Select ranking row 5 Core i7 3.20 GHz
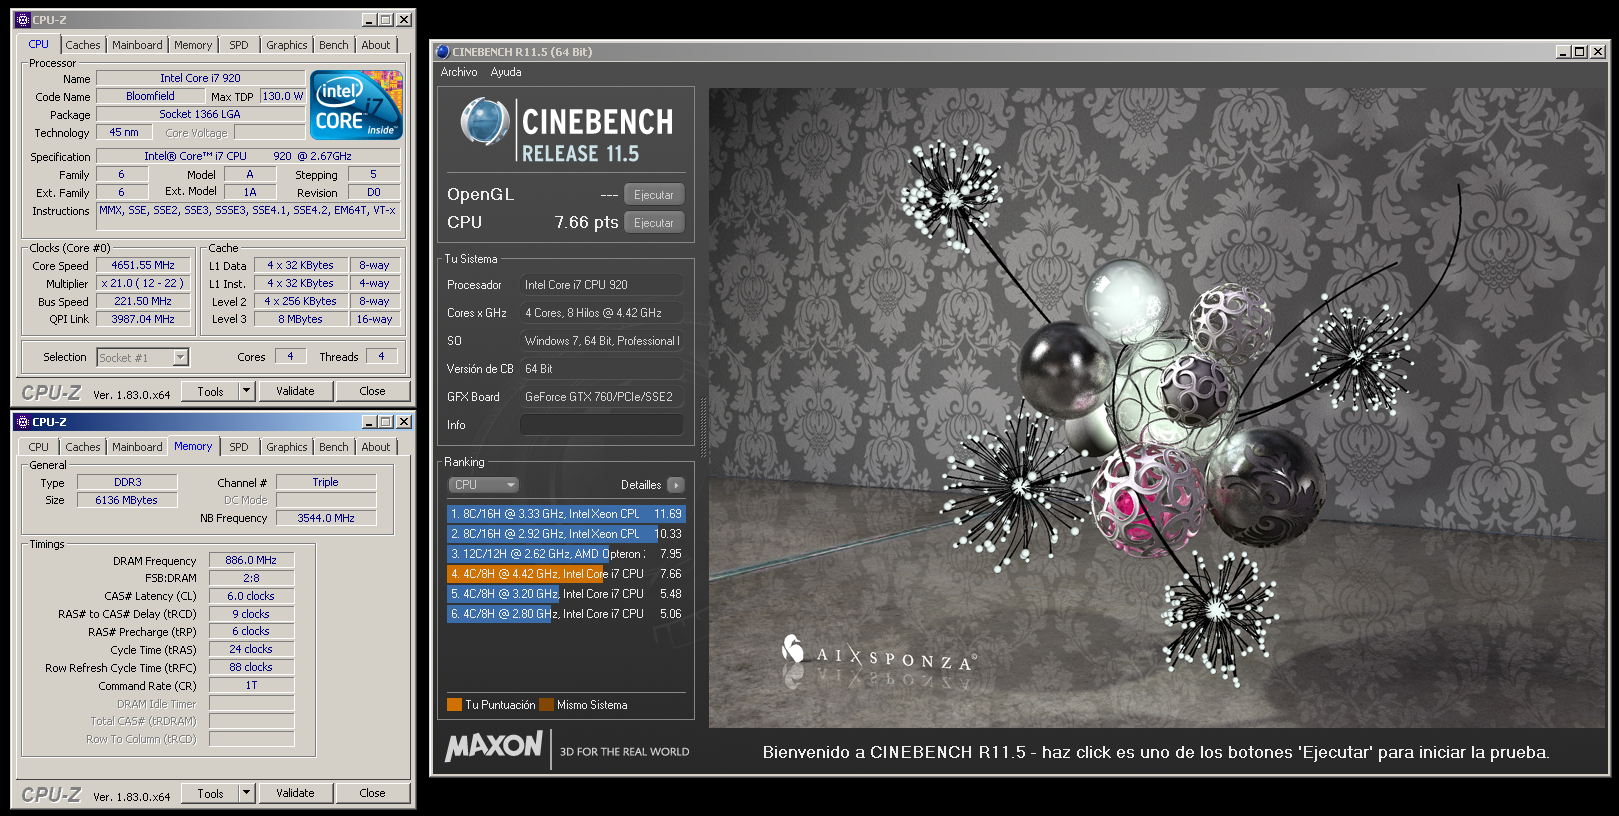 point(566,594)
